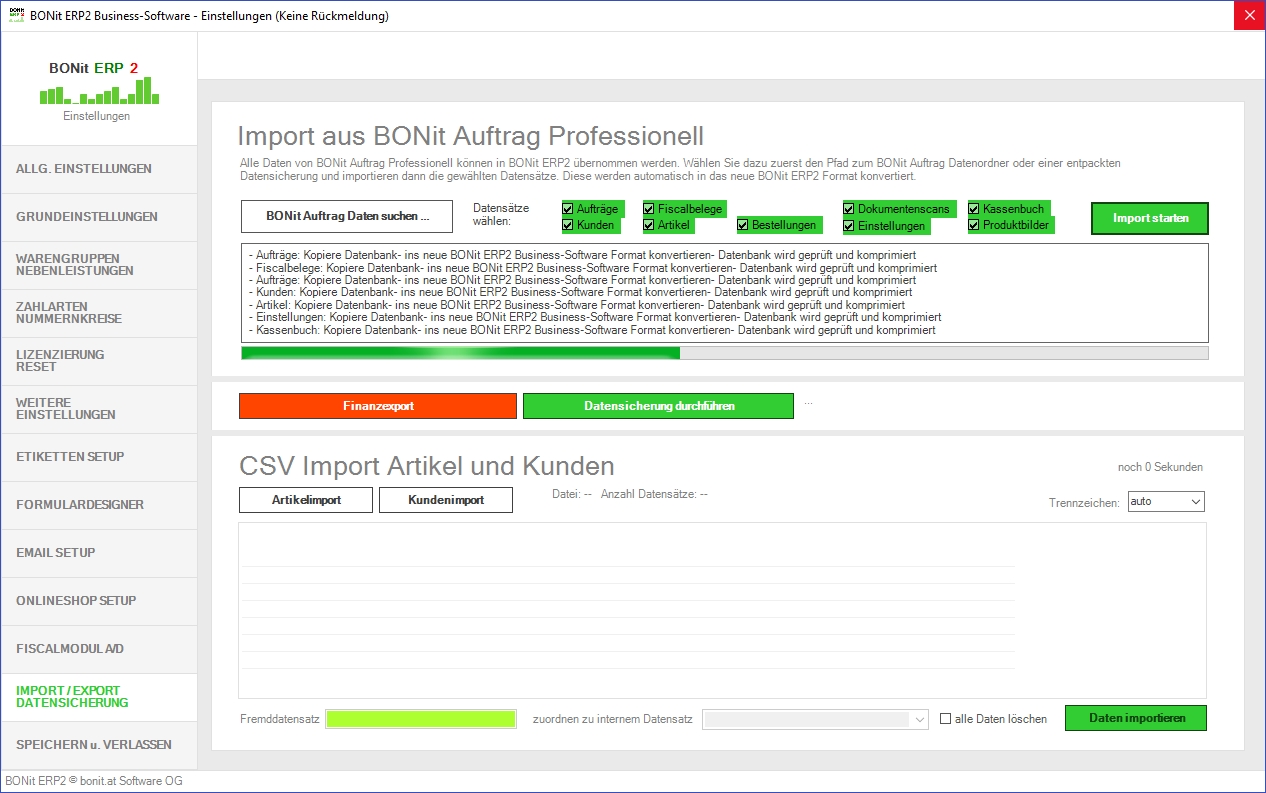Click the Daten importieren button

click(x=1136, y=718)
